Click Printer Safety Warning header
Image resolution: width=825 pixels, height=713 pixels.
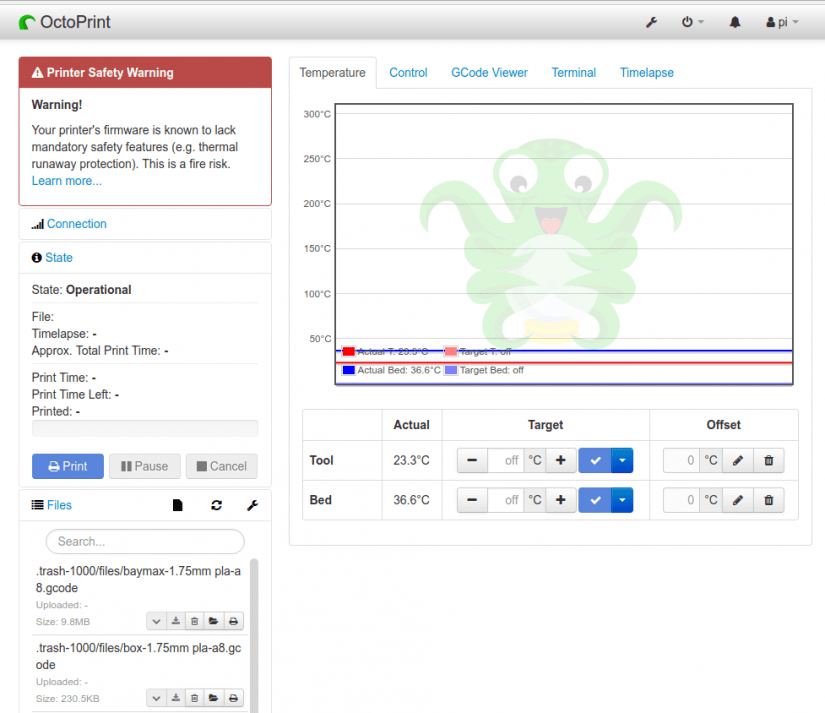[145, 73]
